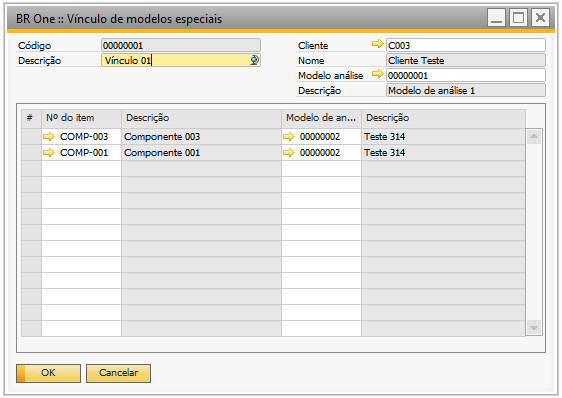
Task: Click the globe translate icon in Descrição field
Action: [x=254, y=60]
